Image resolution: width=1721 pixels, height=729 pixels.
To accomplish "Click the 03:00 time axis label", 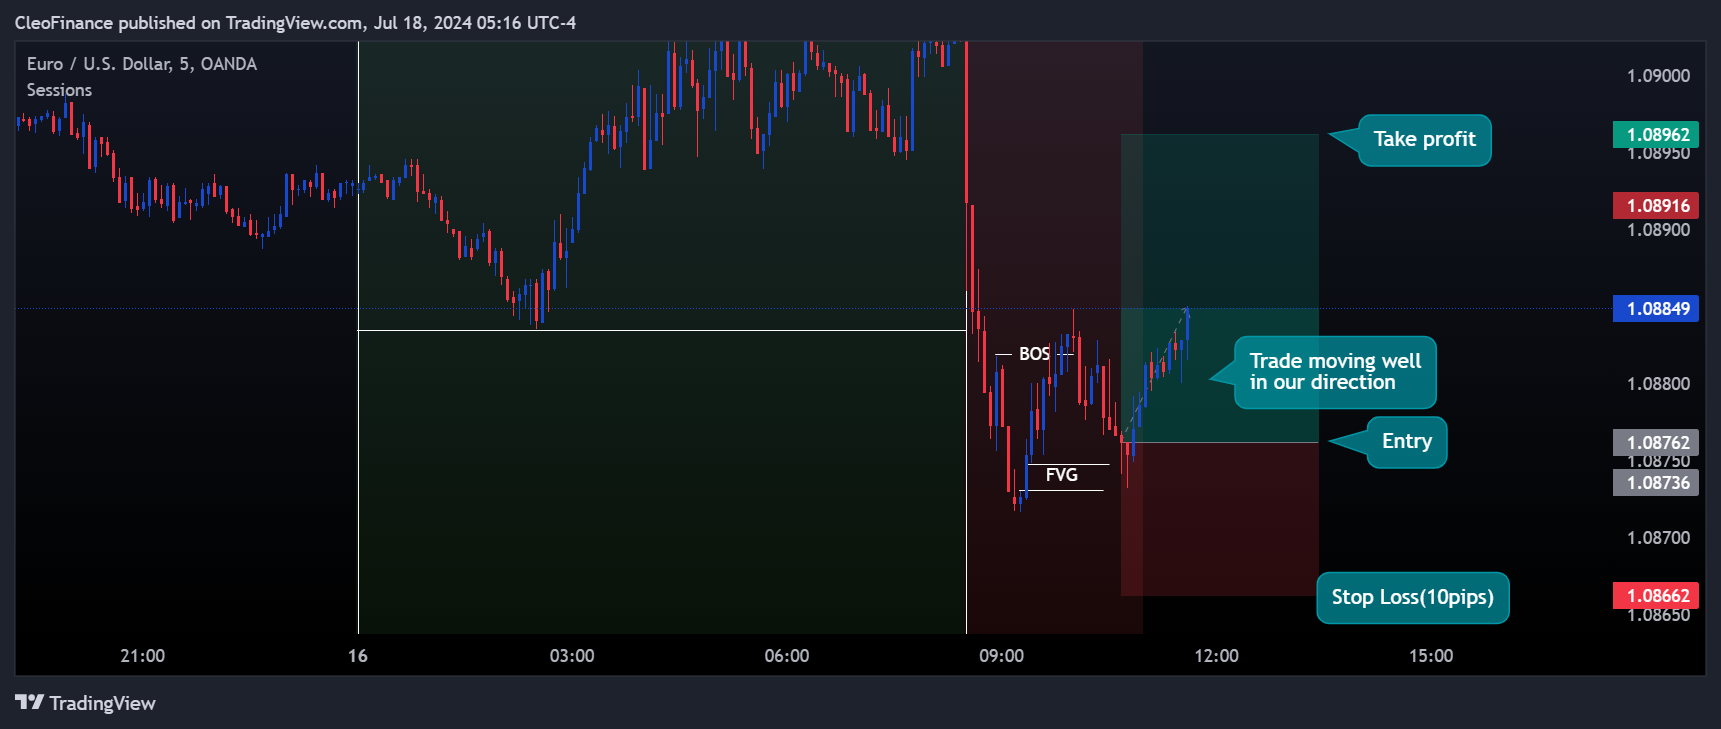I will click(572, 656).
